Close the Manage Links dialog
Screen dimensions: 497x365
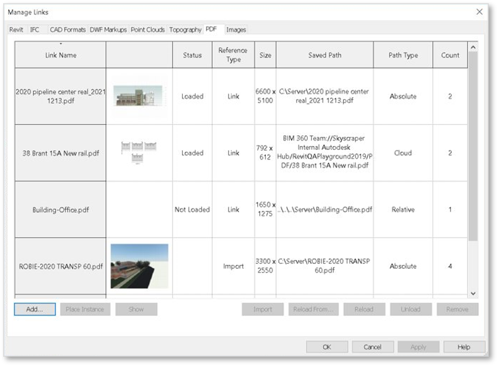point(479,12)
